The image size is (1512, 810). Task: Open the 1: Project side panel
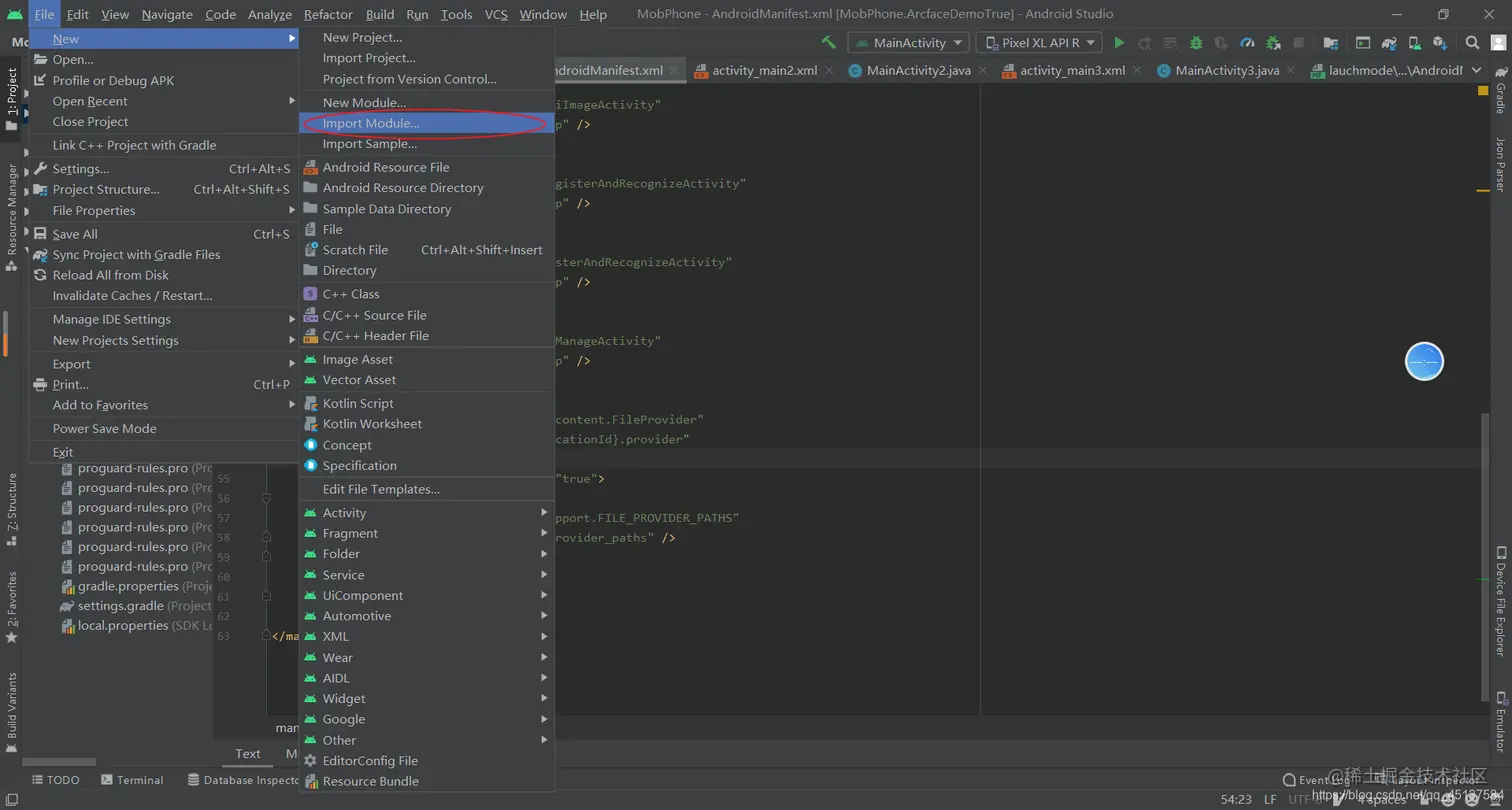[12, 100]
